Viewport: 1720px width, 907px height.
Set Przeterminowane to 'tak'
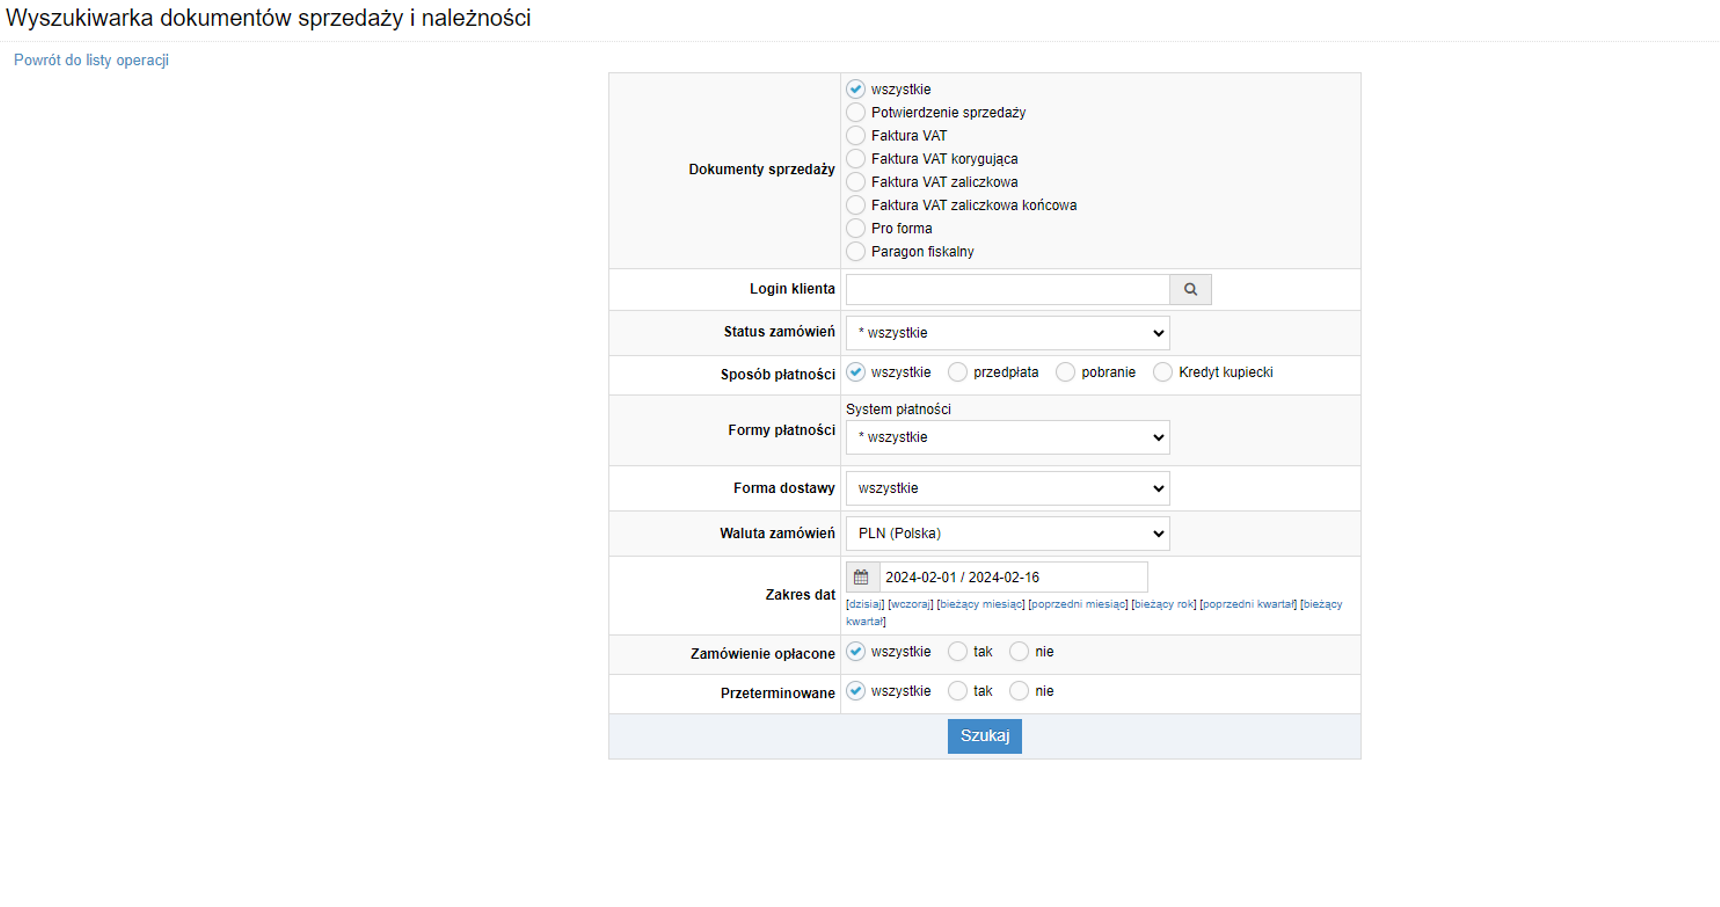tap(957, 691)
